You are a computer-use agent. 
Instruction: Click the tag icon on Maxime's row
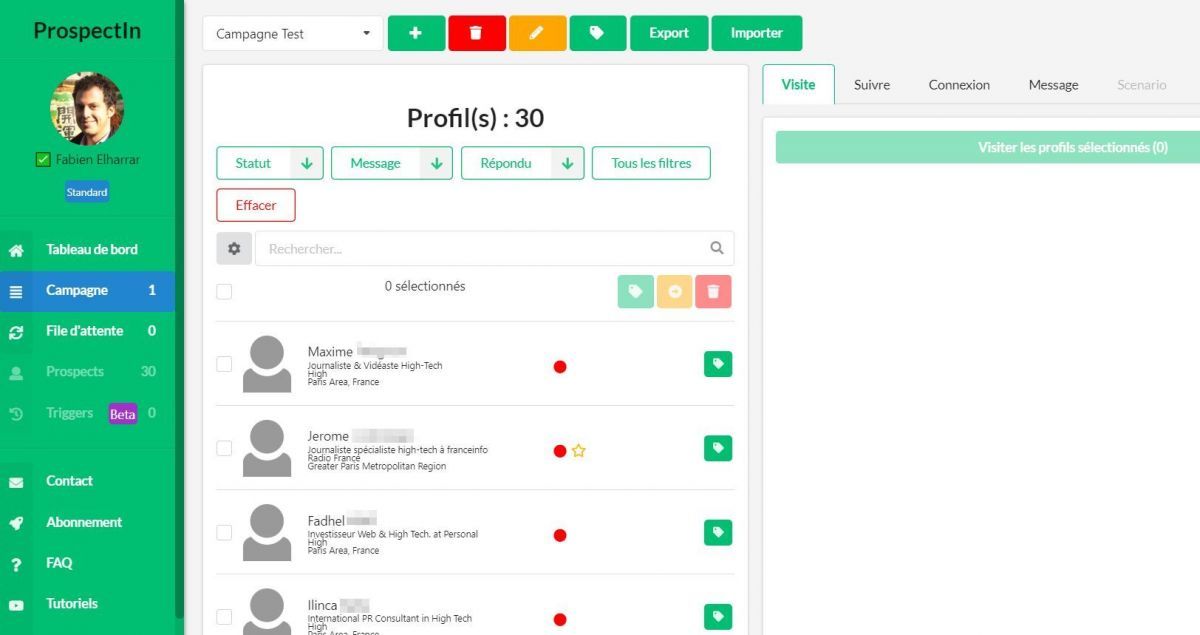(x=717, y=365)
